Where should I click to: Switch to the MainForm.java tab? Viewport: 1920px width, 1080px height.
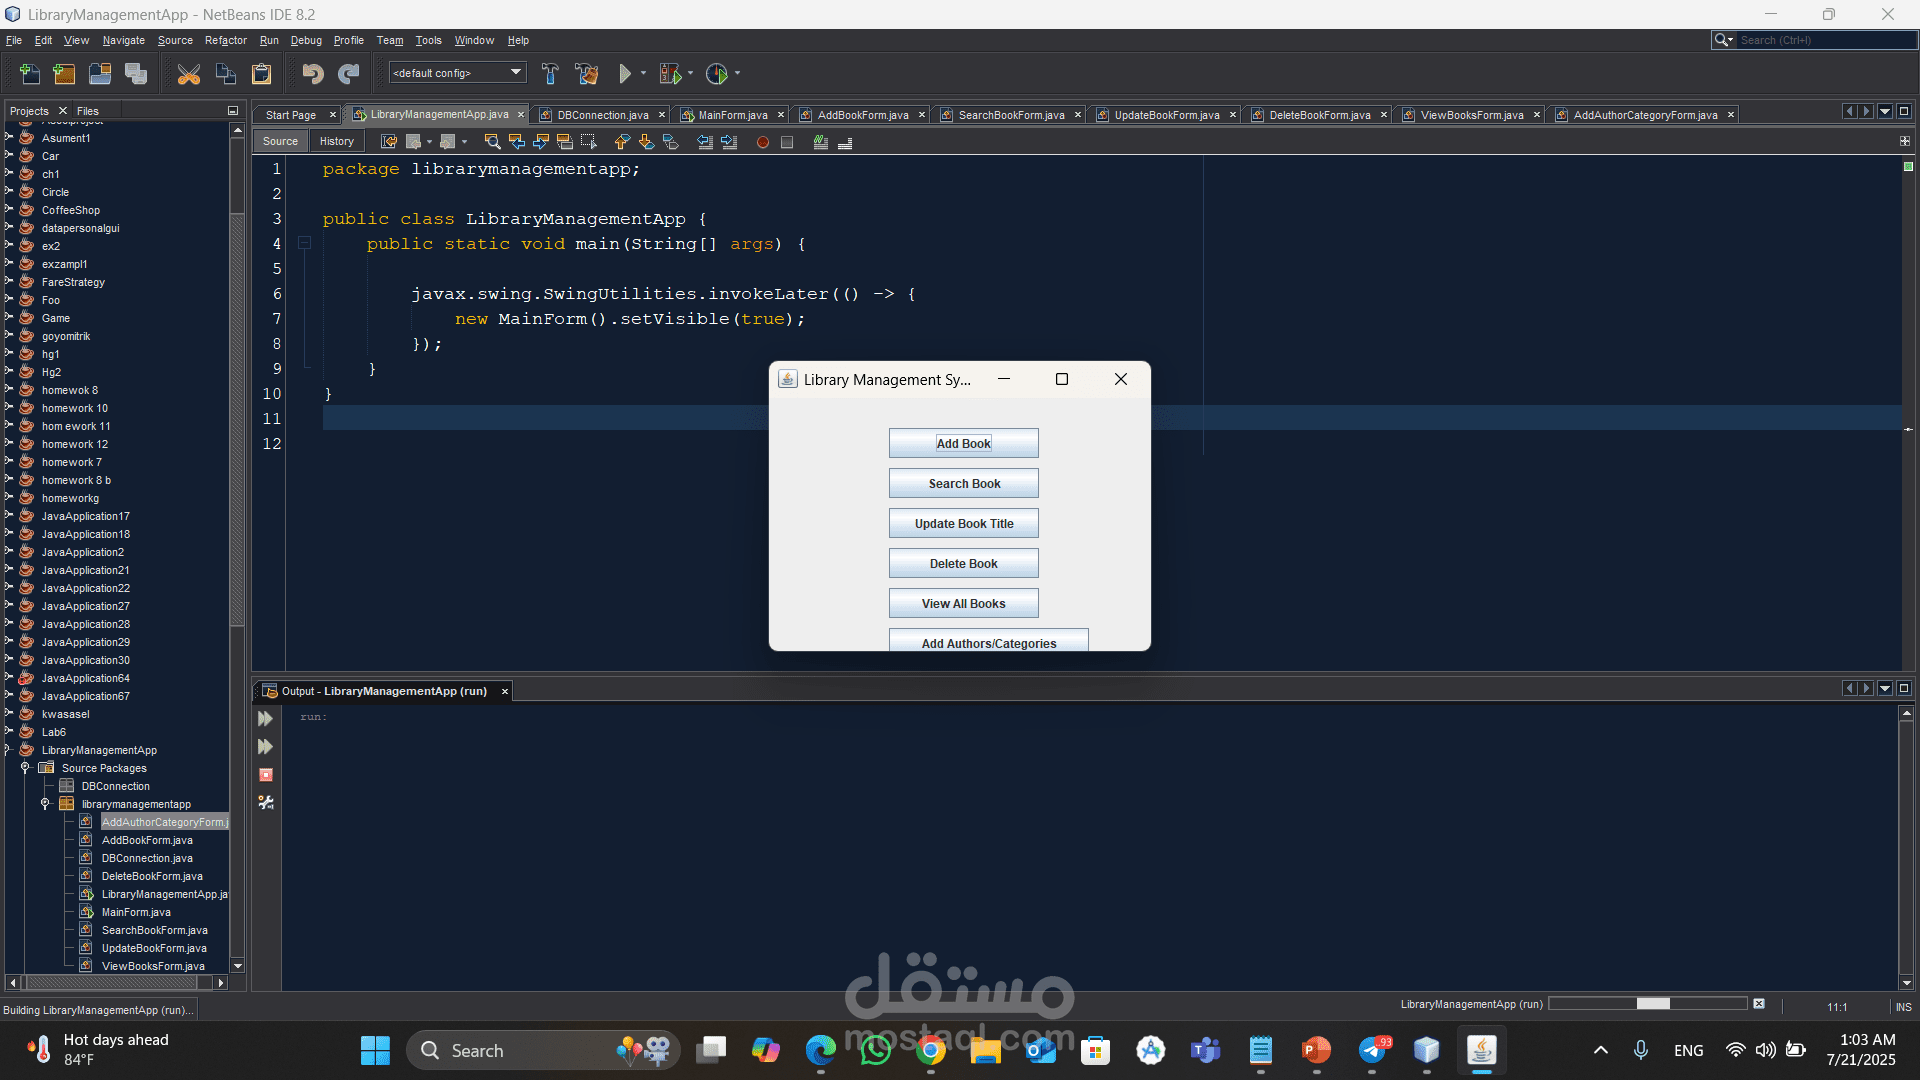[x=732, y=115]
